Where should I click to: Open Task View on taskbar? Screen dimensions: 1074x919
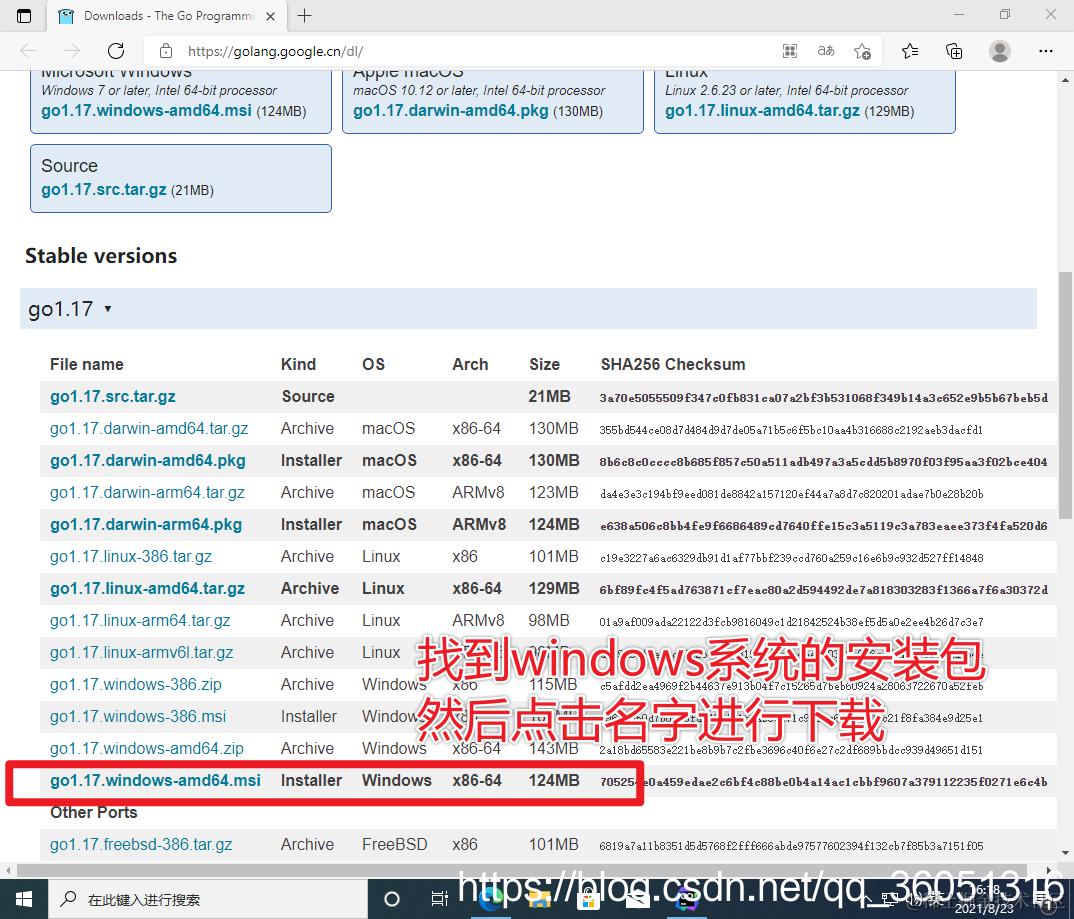coord(439,899)
